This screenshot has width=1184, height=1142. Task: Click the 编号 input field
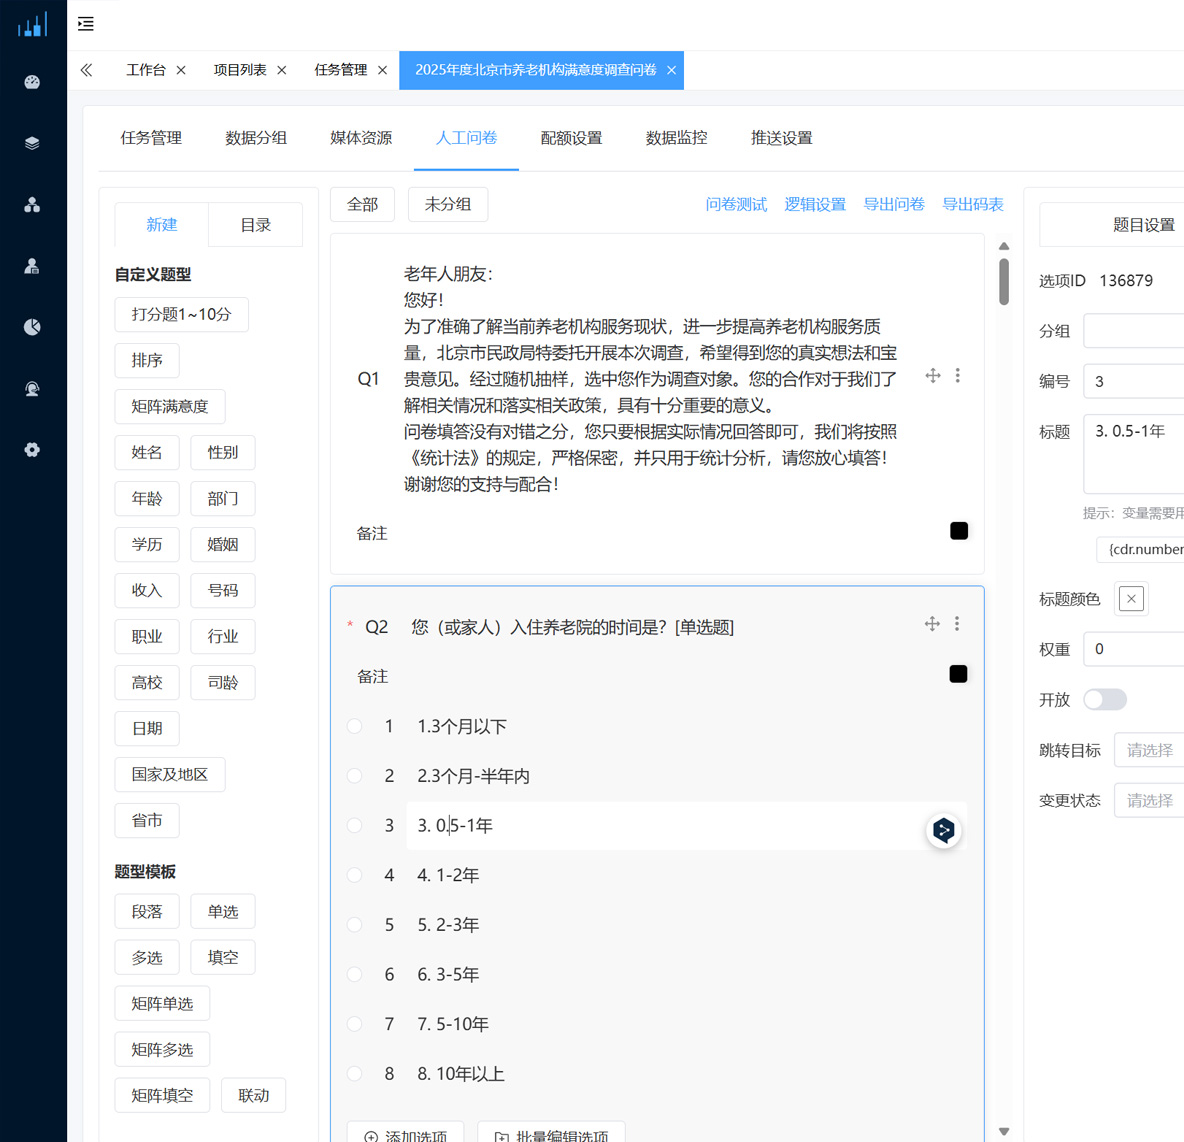1135,381
